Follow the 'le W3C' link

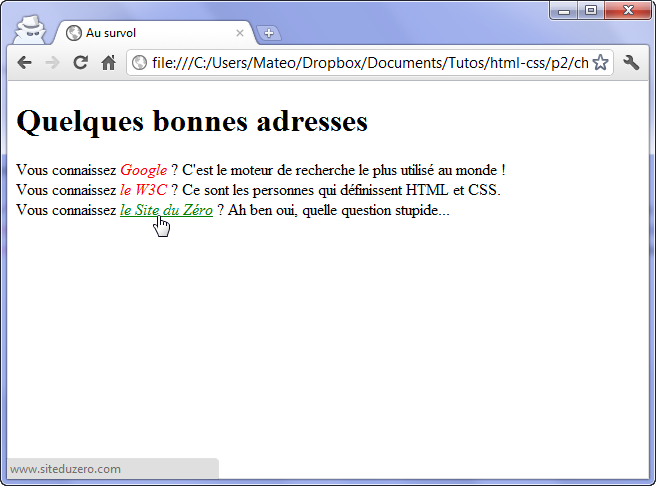(144, 190)
